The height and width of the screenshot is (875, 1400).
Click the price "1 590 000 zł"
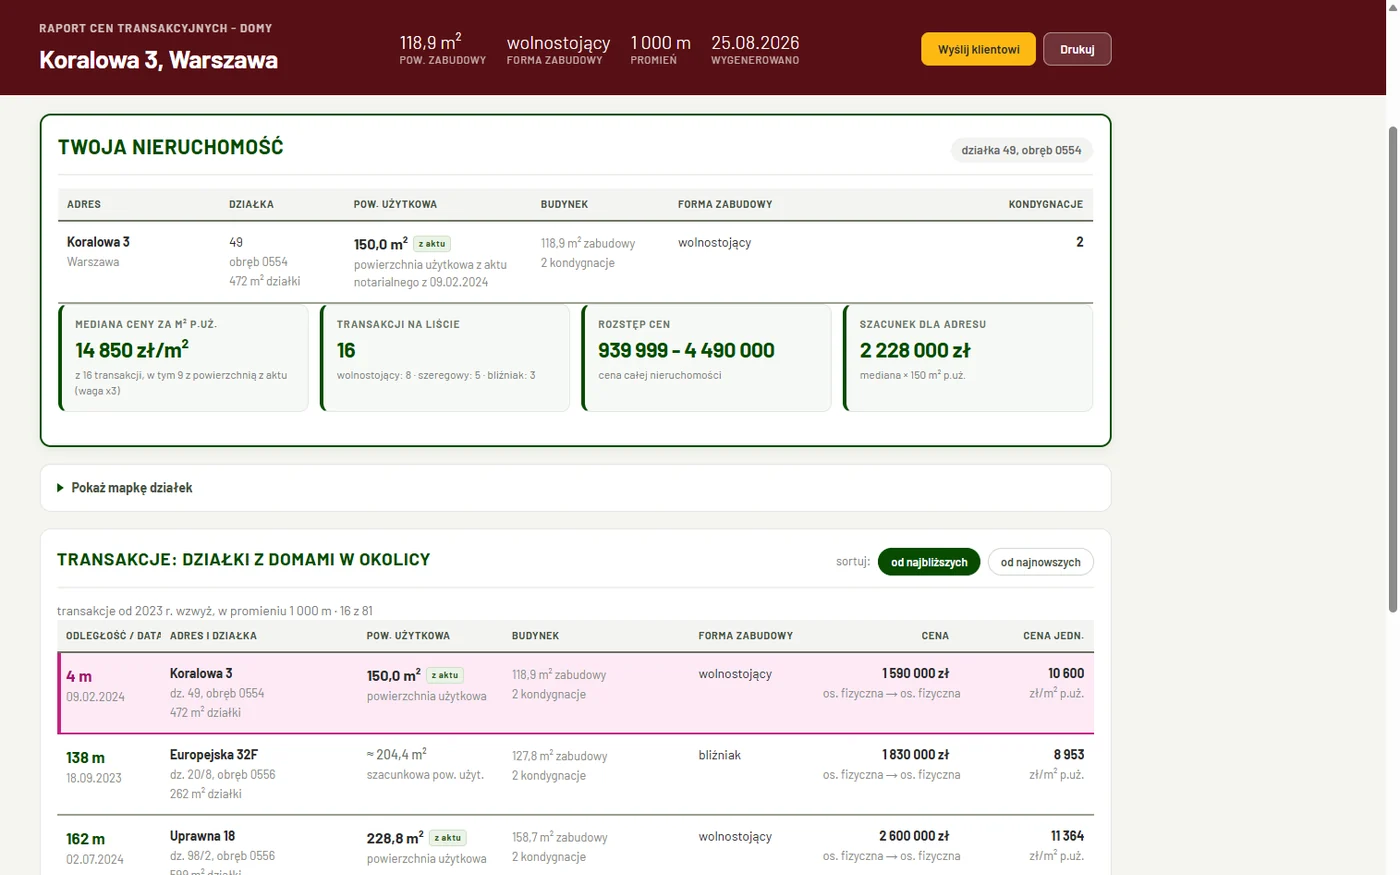pos(915,674)
